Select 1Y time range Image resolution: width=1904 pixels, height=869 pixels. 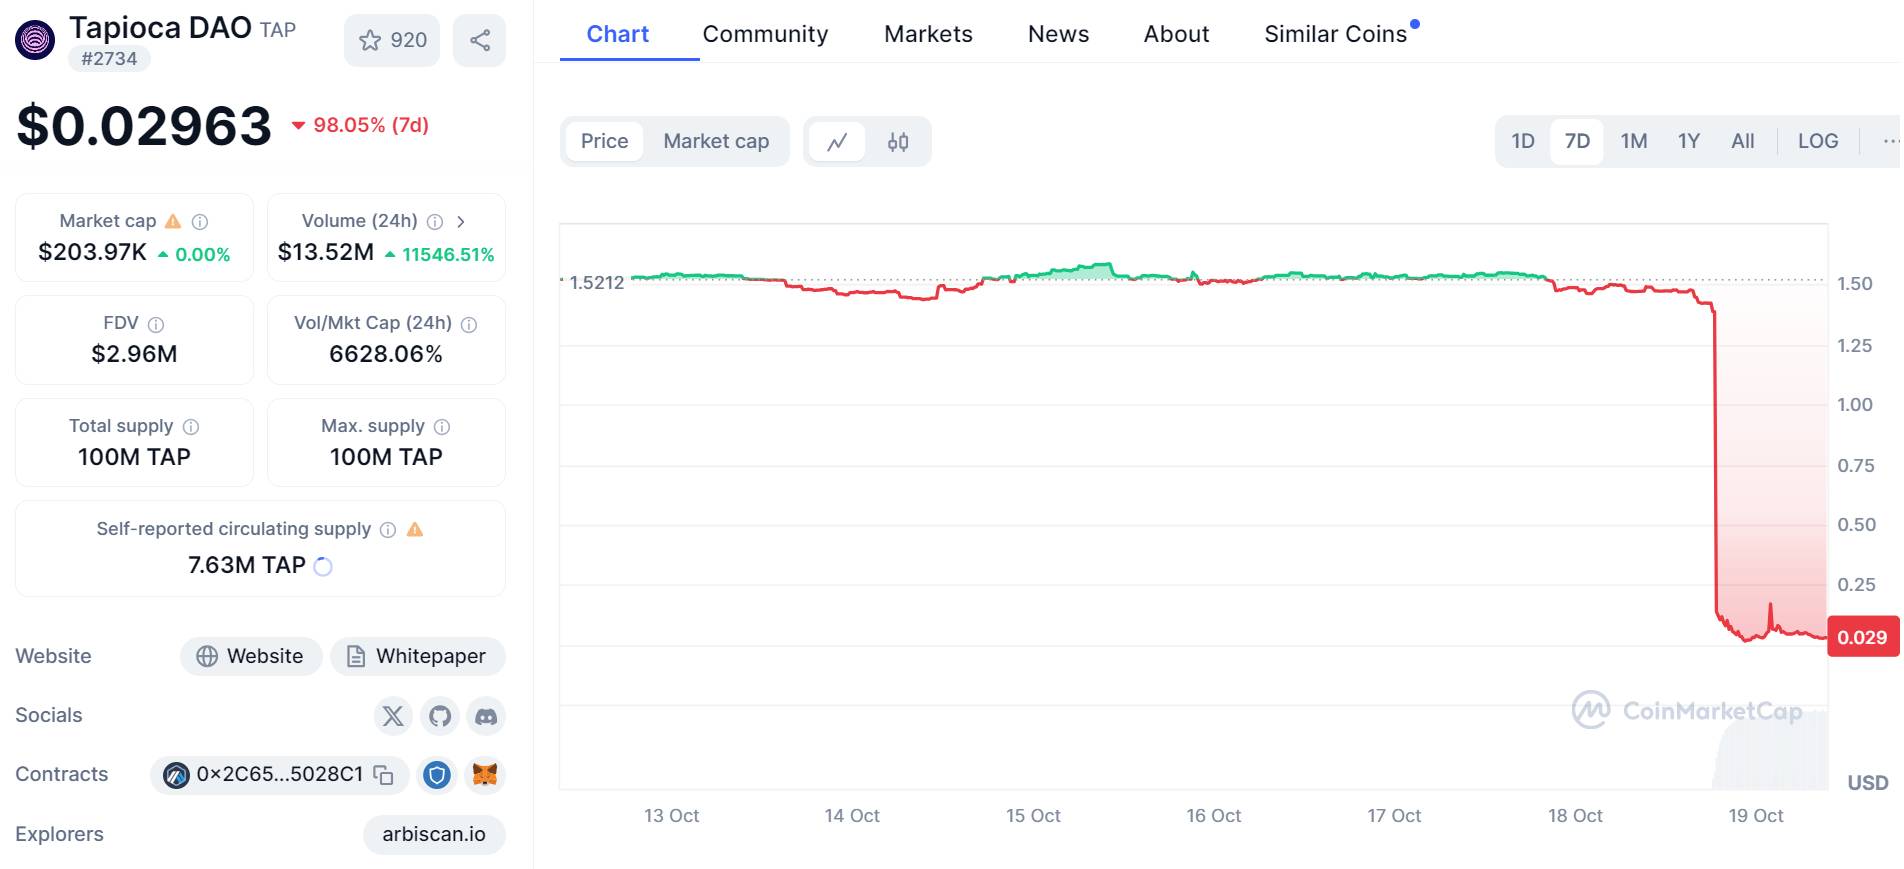click(1689, 141)
